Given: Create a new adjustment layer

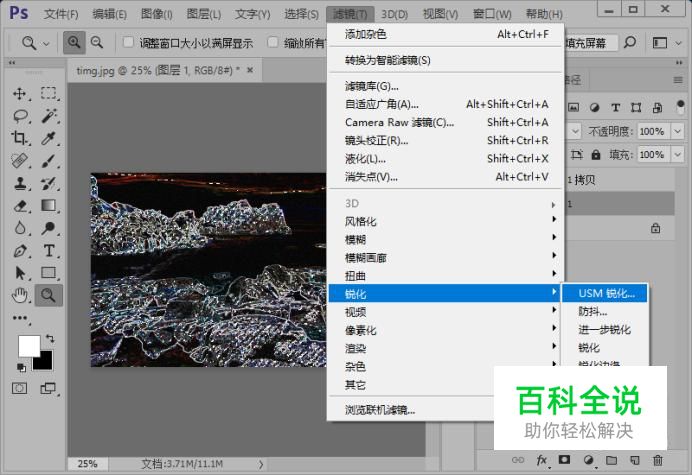Looking at the screenshot, I should point(588,460).
